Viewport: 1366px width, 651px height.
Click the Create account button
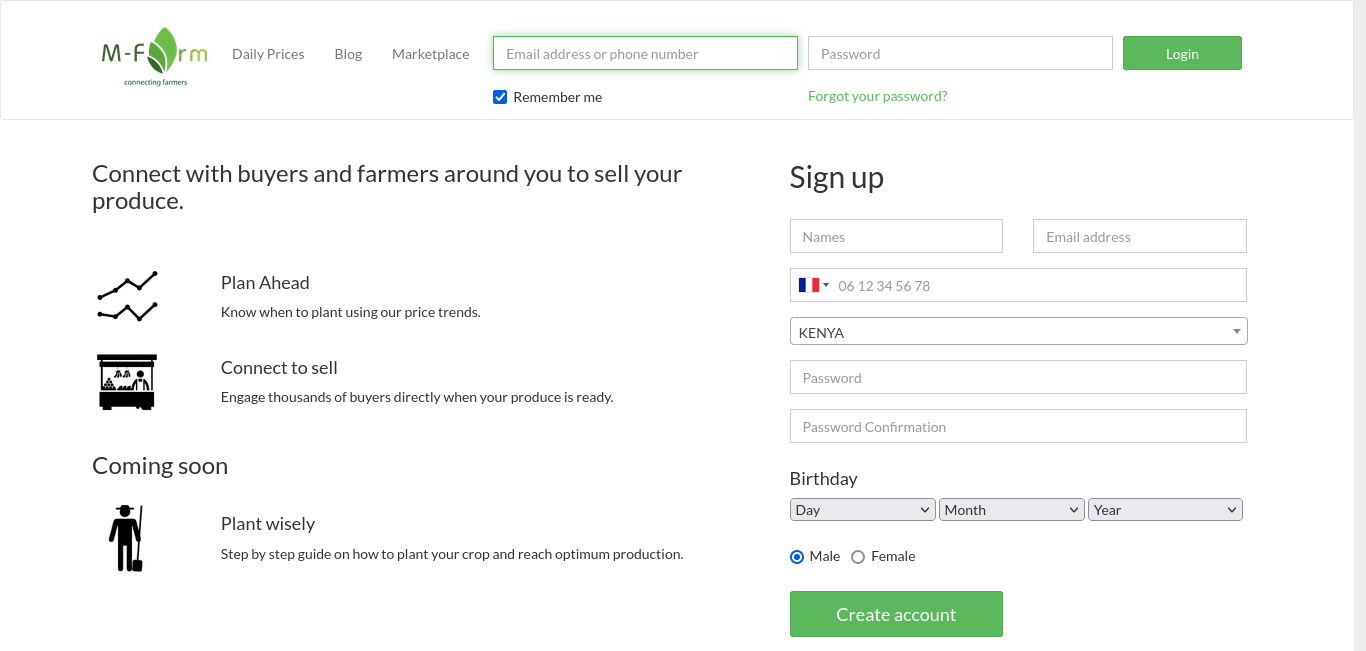(x=896, y=614)
